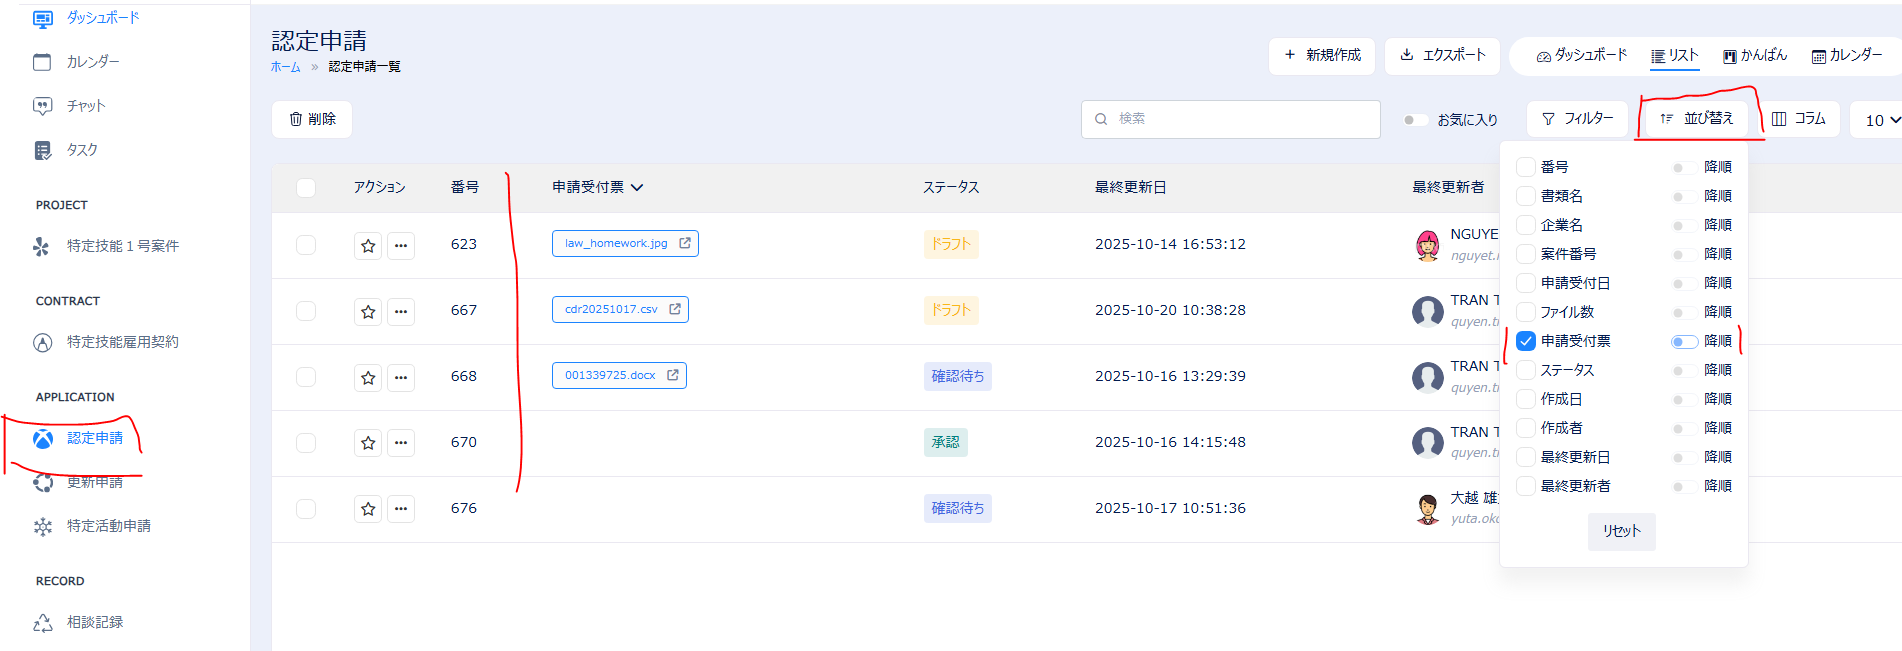Open the フィルター dropdown

tap(1577, 119)
